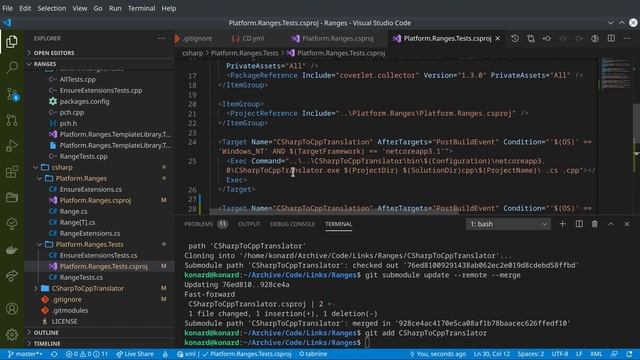Open the Live Share activity icon
This screenshot has height=360, width=640.
(12, 276)
